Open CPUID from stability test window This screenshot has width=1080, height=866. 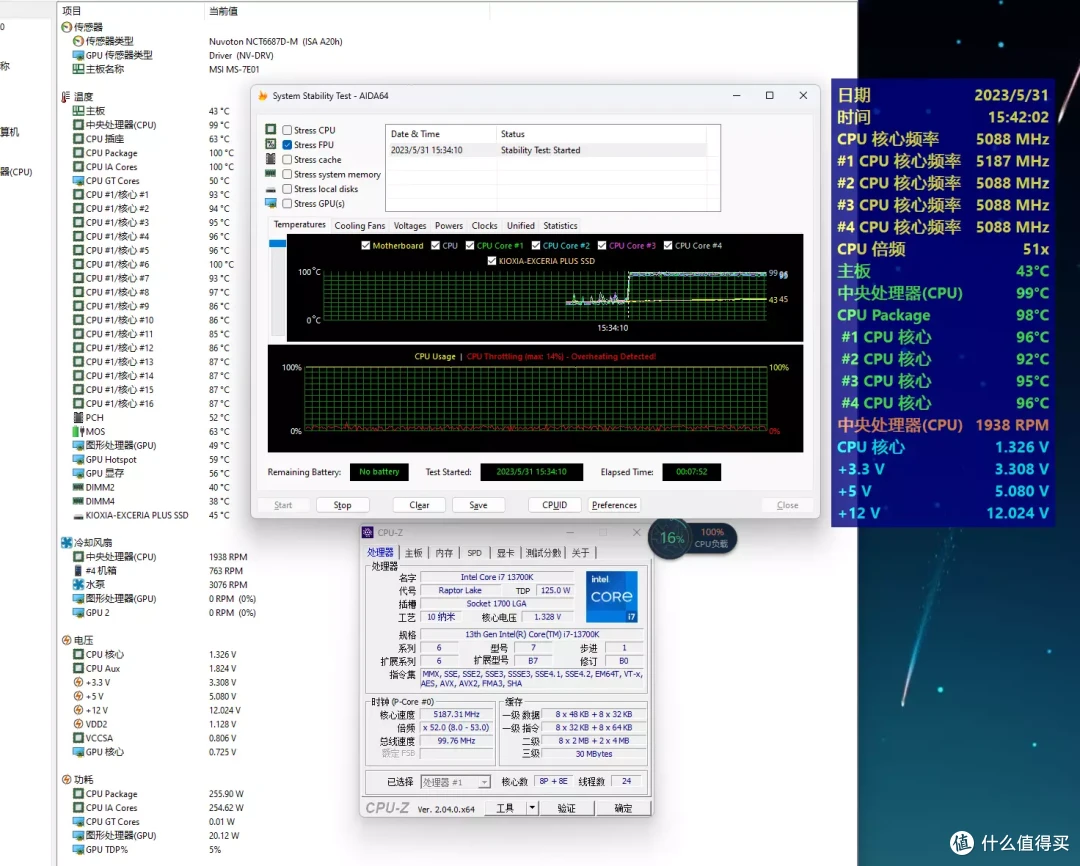(554, 505)
